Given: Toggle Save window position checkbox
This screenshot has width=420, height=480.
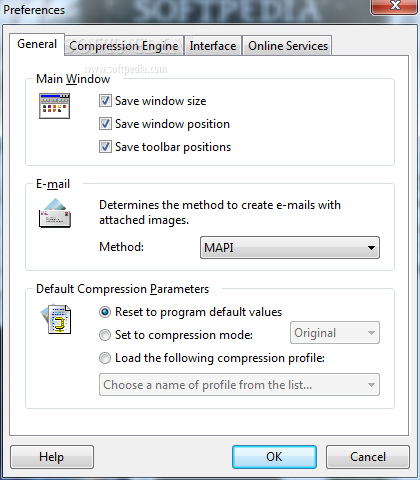Looking at the screenshot, I should 105,124.
